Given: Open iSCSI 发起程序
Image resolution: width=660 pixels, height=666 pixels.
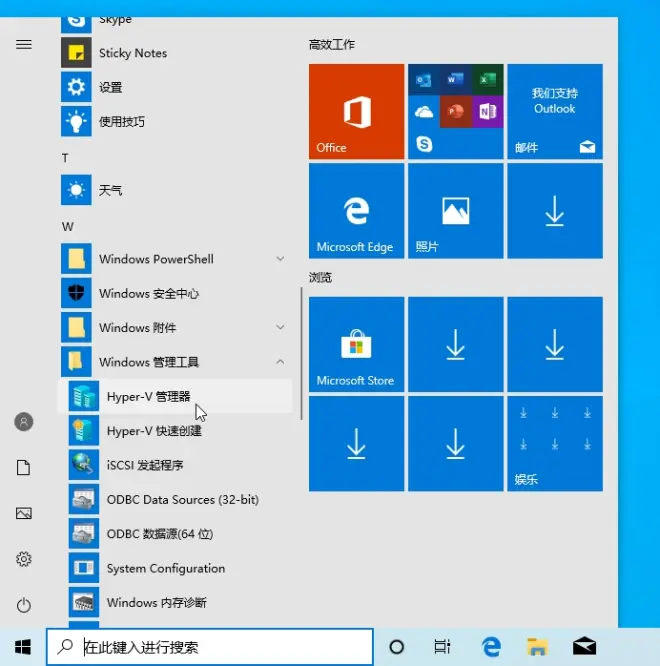Looking at the screenshot, I should coord(175,465).
